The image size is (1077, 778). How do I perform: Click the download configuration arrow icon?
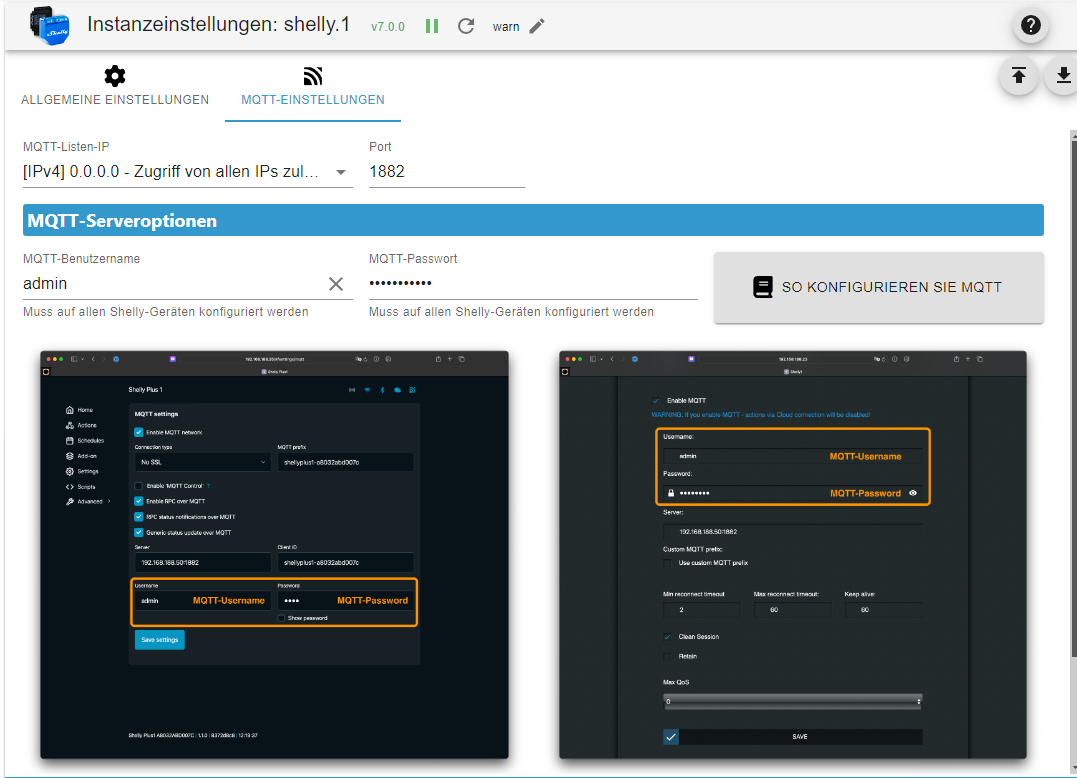coord(1062,76)
